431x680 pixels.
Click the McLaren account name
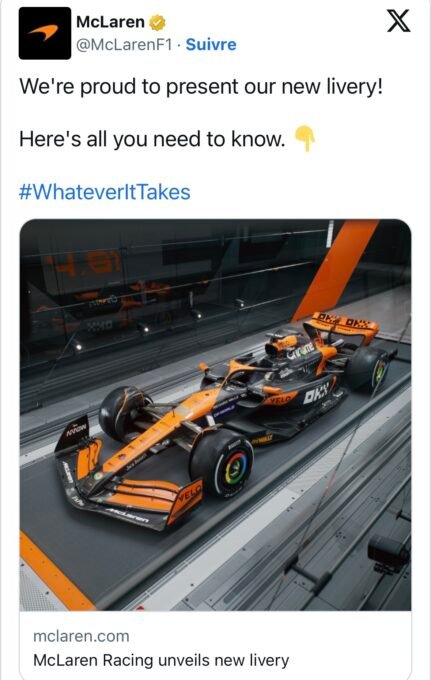coord(110,22)
